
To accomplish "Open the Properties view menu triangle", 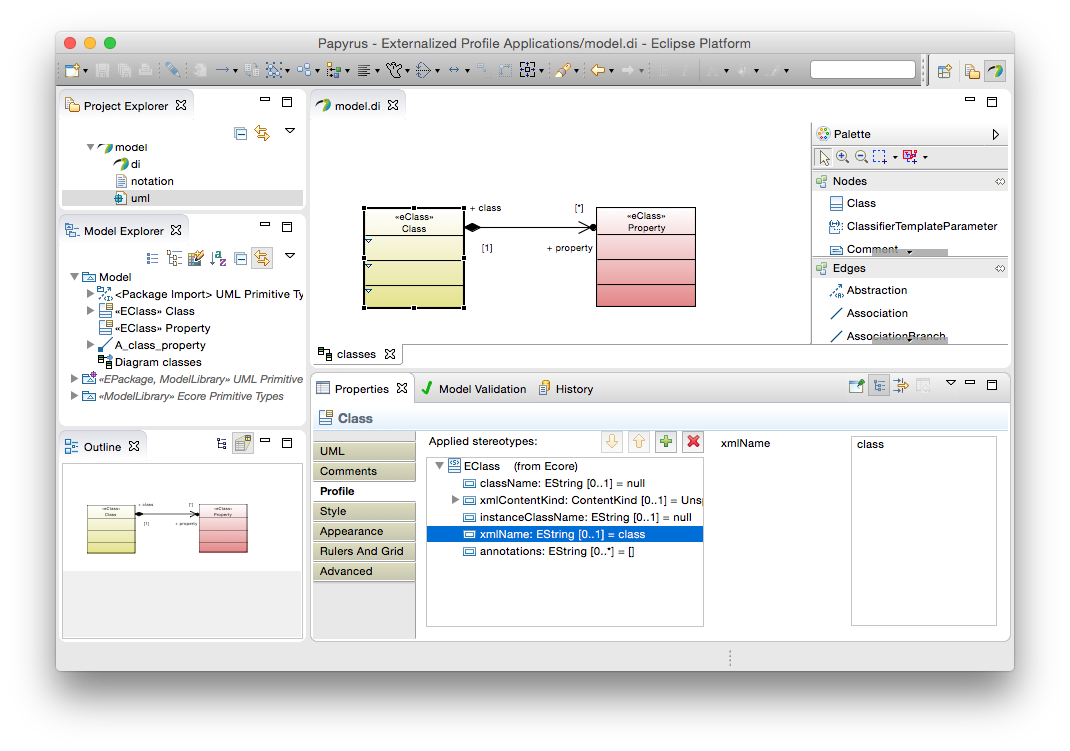I will tap(951, 383).
